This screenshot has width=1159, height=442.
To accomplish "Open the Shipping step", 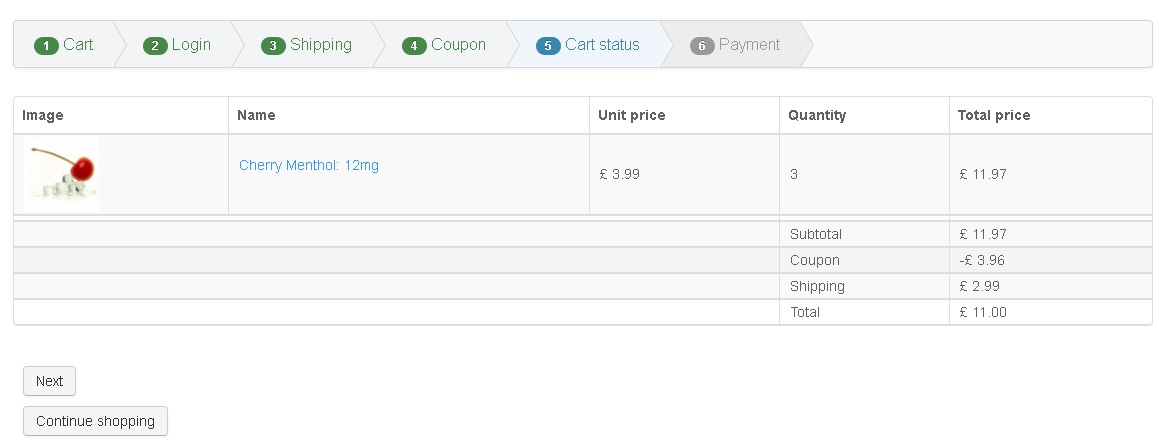I will [321, 45].
